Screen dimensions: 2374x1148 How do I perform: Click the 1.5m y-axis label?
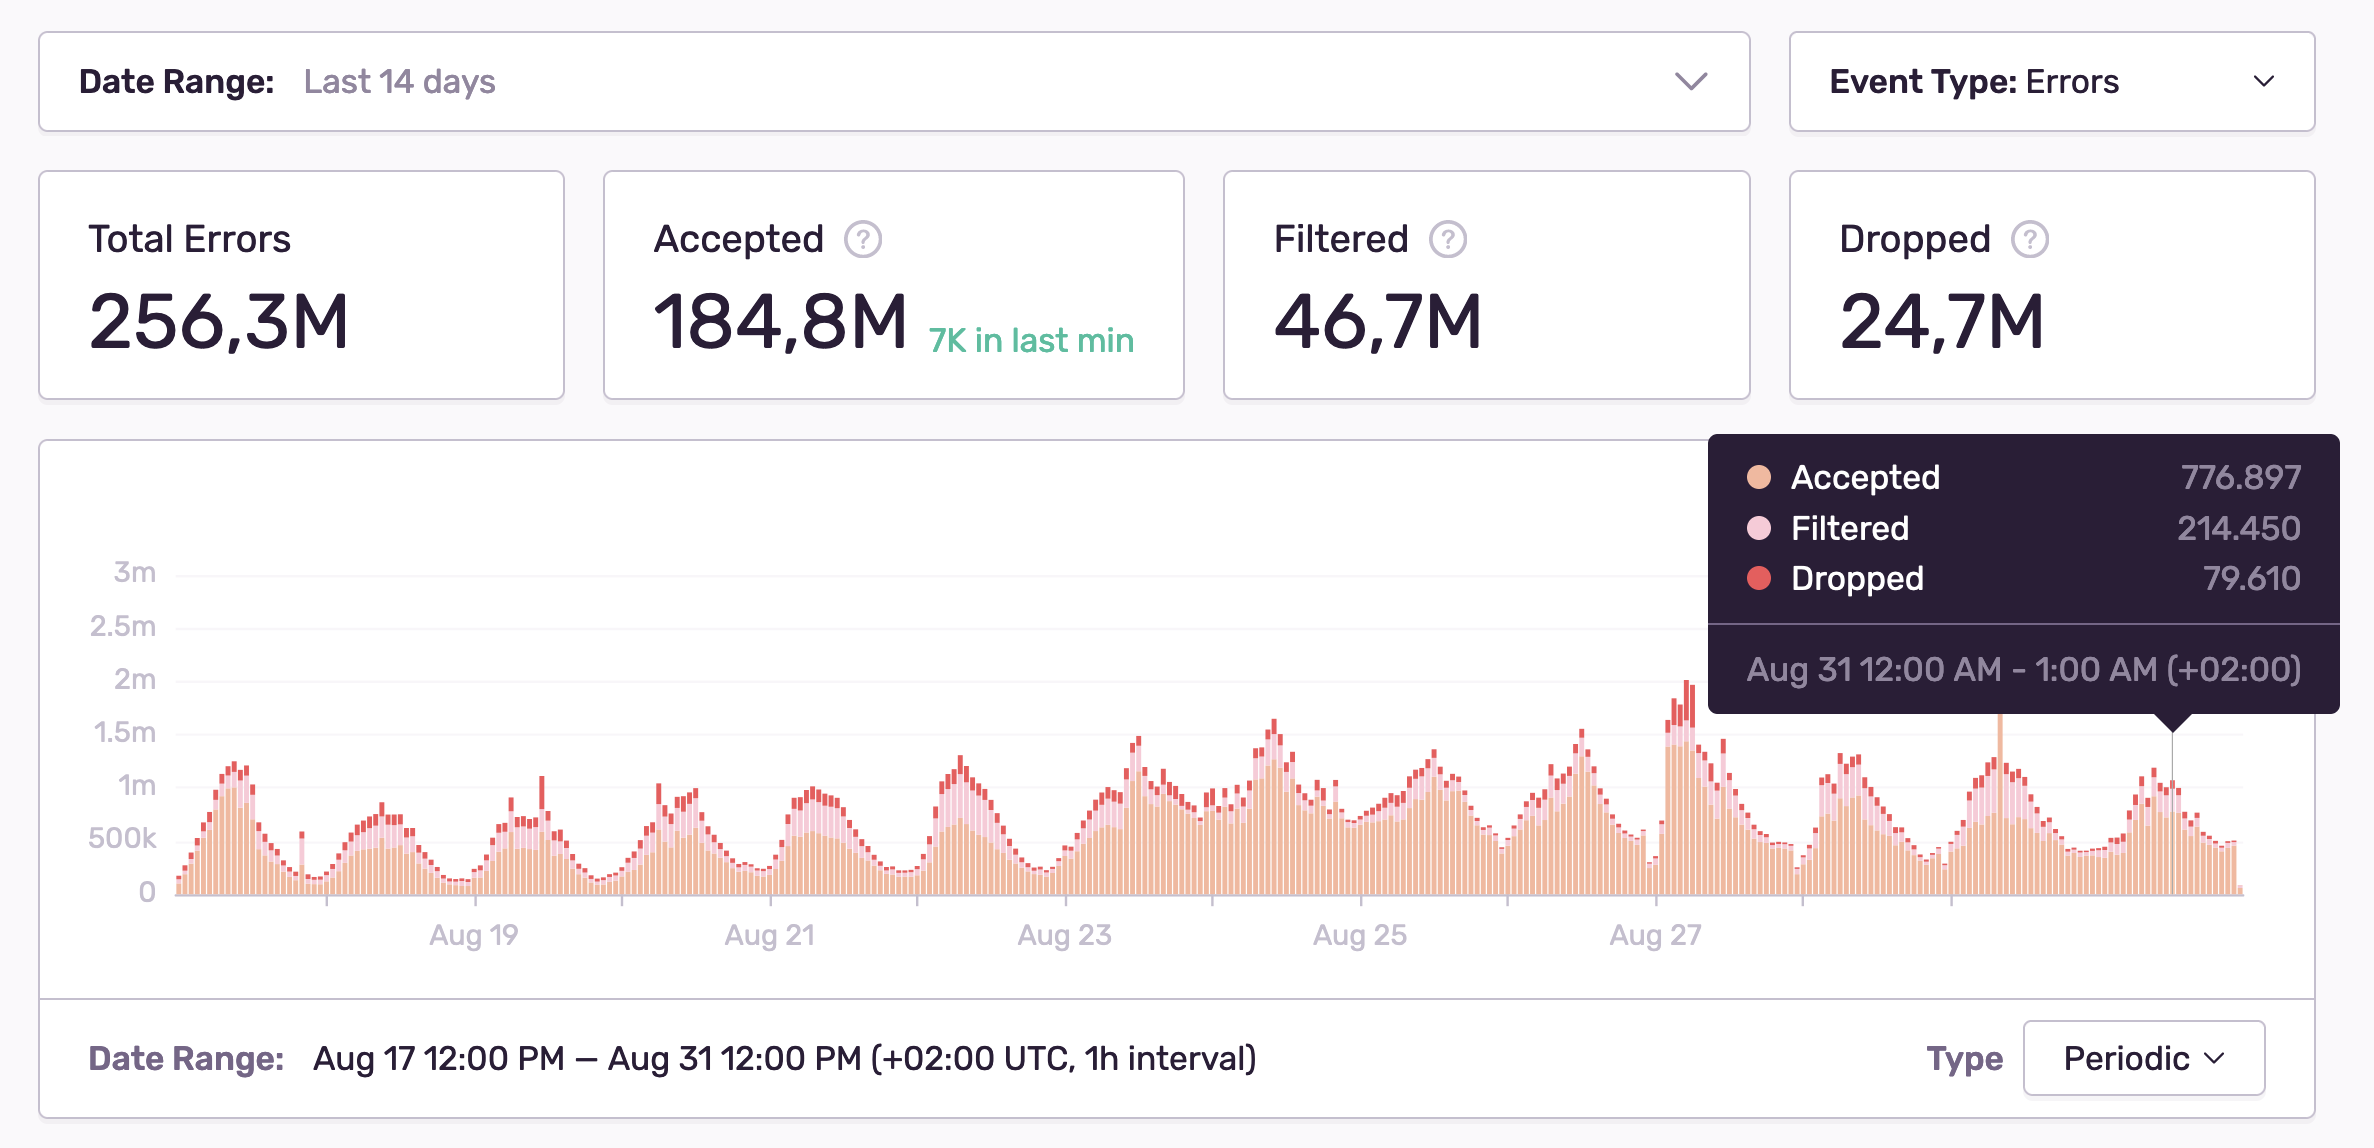pyautogui.click(x=125, y=732)
